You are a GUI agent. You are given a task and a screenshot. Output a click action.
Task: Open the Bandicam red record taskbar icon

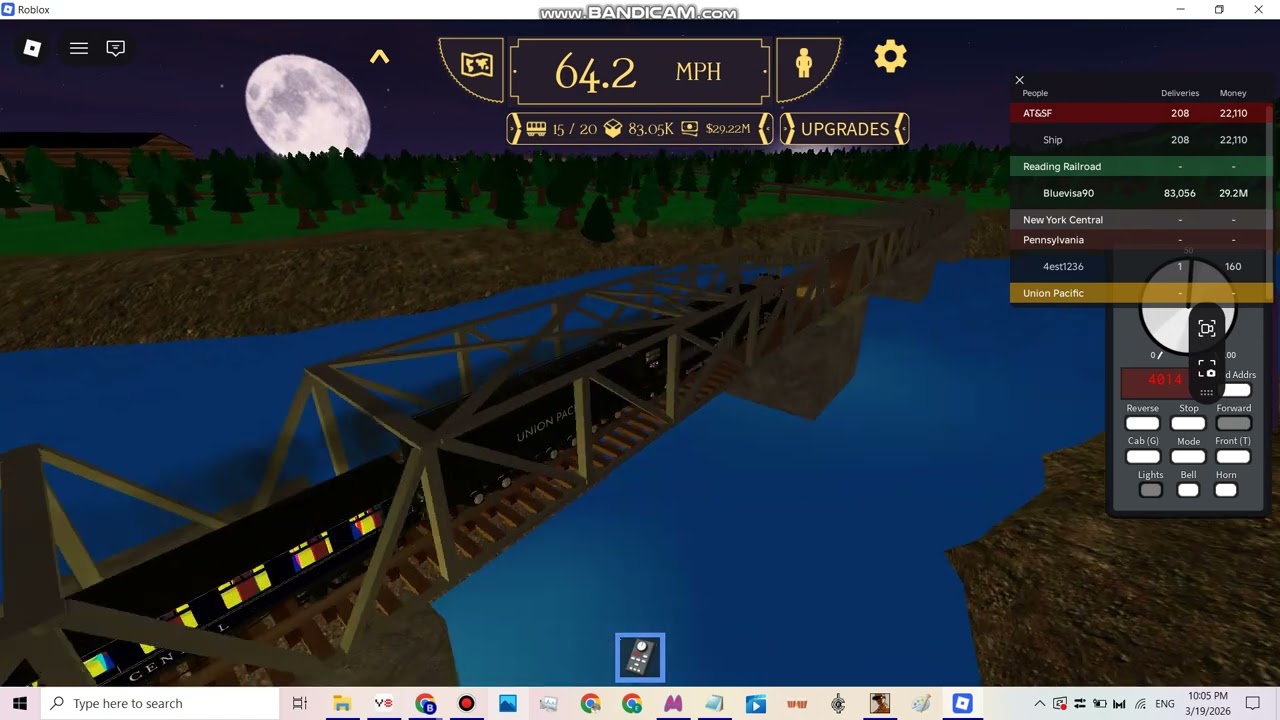(466, 703)
